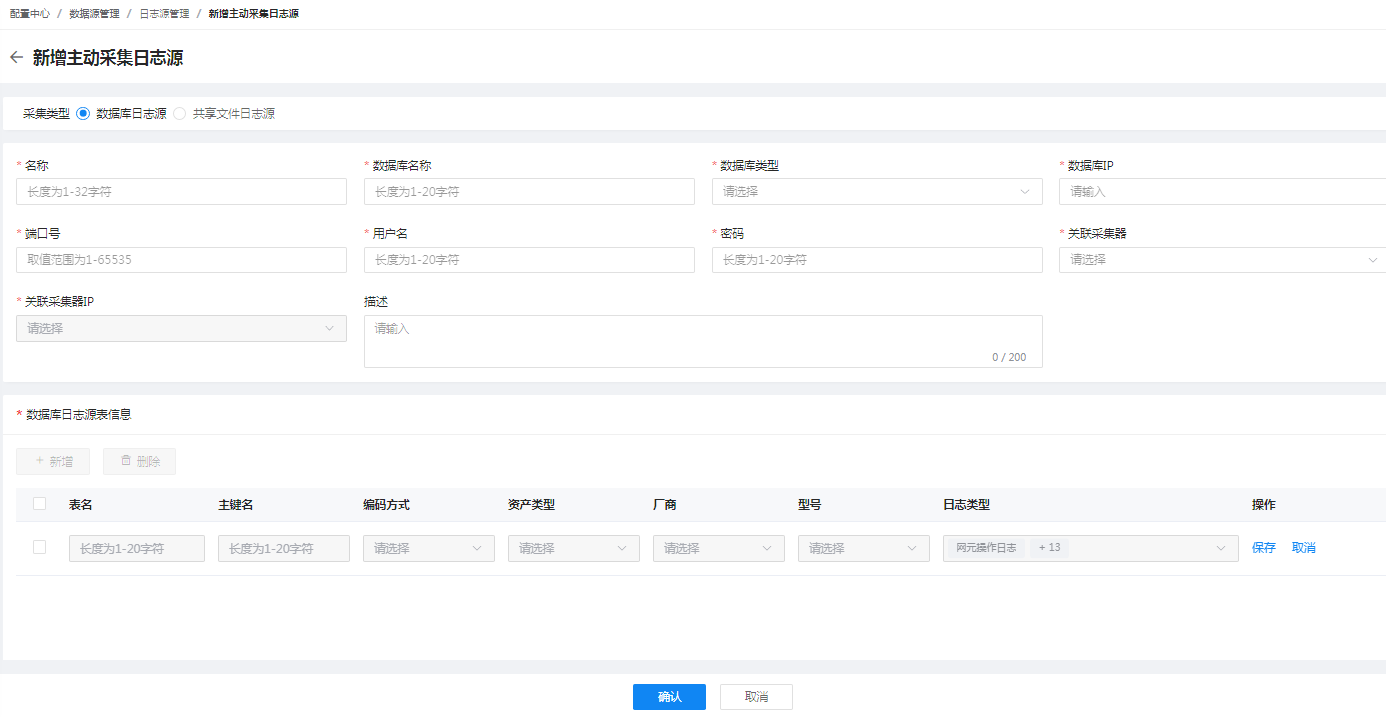Click 取消 link in the table row
This screenshot has width=1386, height=717.
tap(1304, 548)
